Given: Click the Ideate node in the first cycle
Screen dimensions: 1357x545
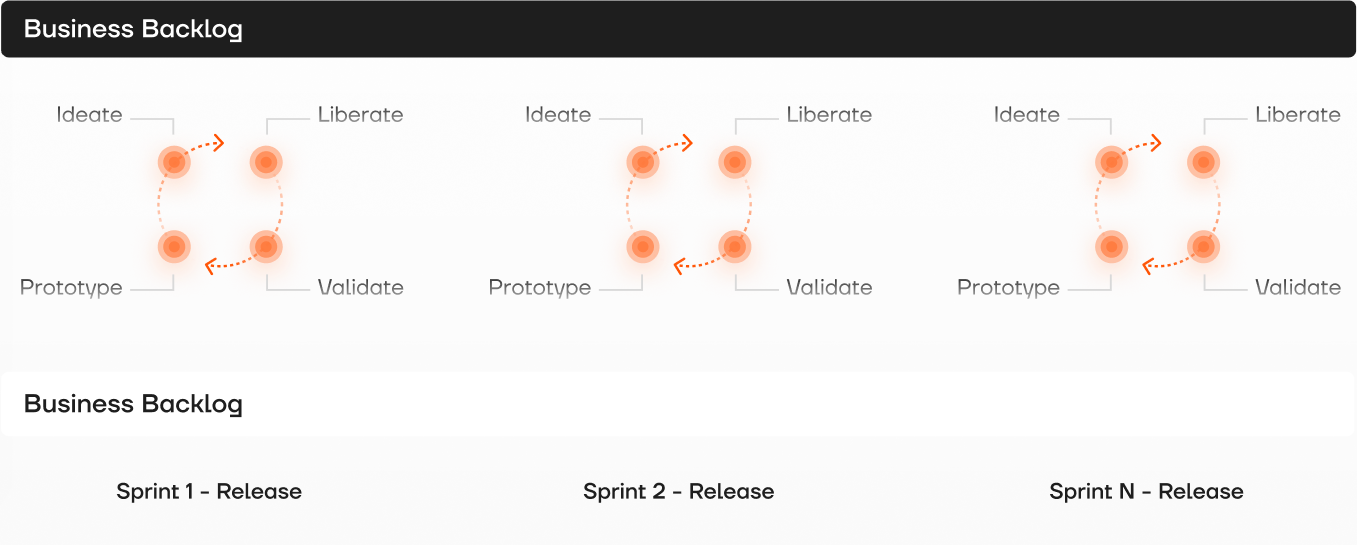Looking at the screenshot, I should click(174, 161).
